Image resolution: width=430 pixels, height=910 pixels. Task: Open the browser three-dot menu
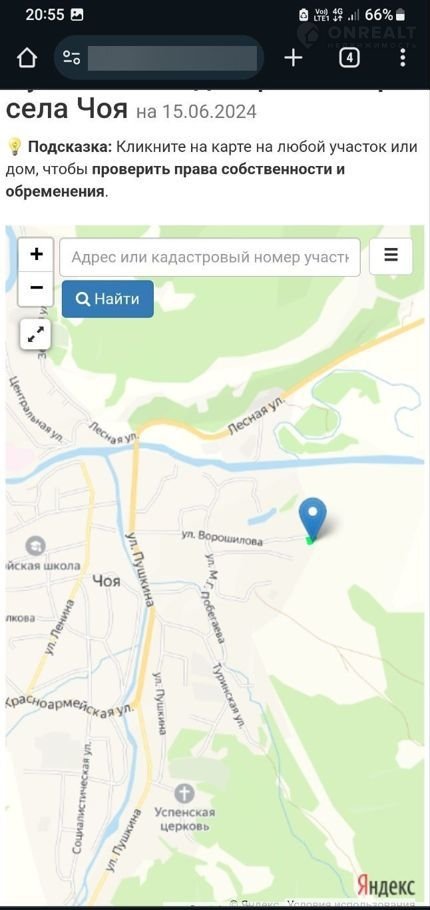pos(403,57)
